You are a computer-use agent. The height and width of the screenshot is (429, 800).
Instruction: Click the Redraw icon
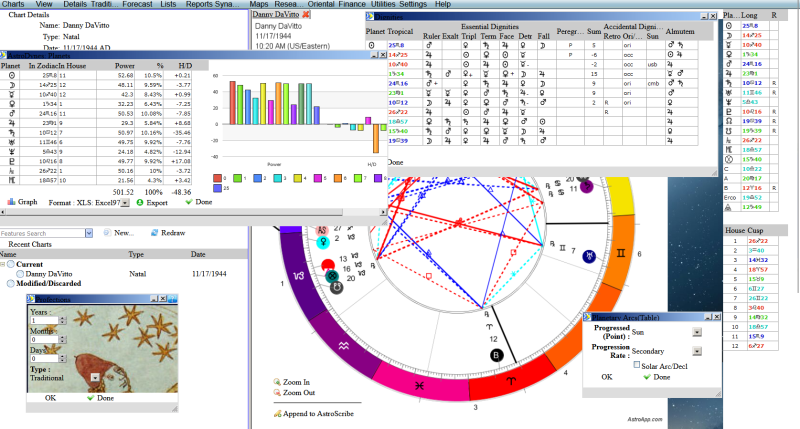[x=154, y=232]
